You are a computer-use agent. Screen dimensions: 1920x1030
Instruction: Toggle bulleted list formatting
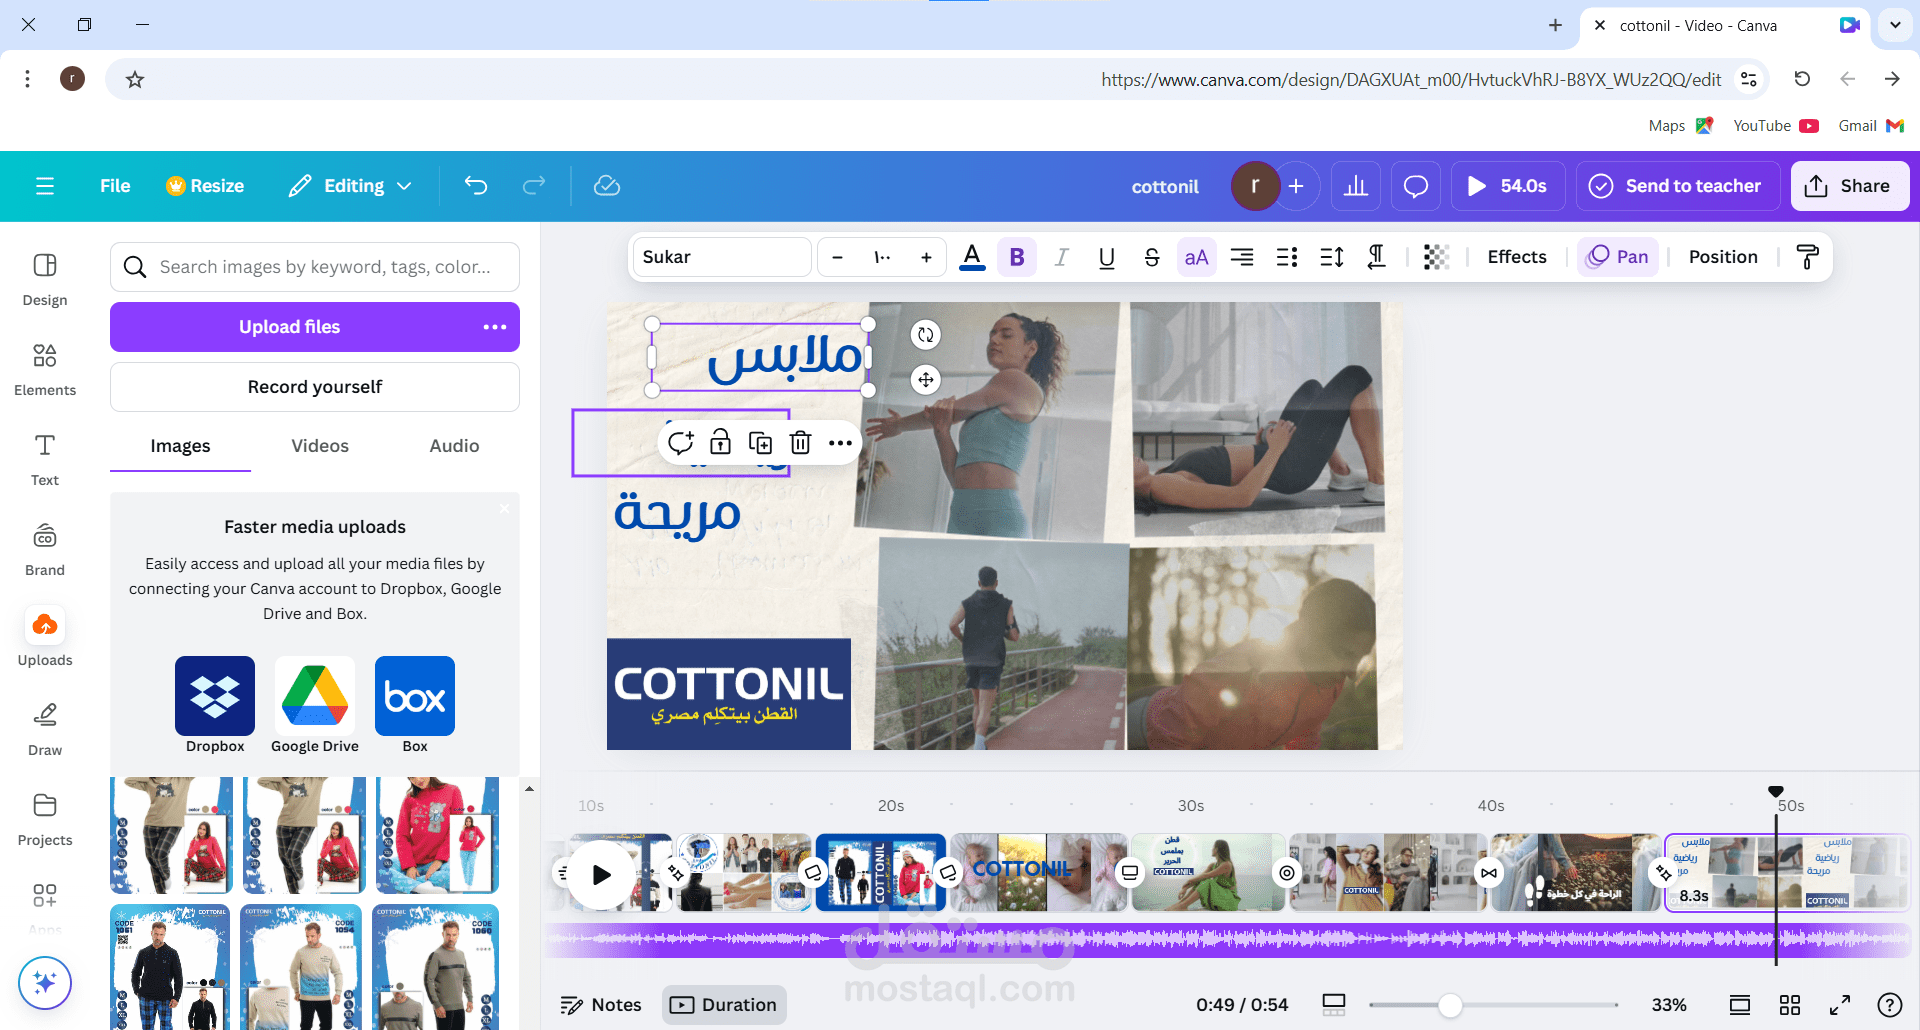tap(1287, 257)
